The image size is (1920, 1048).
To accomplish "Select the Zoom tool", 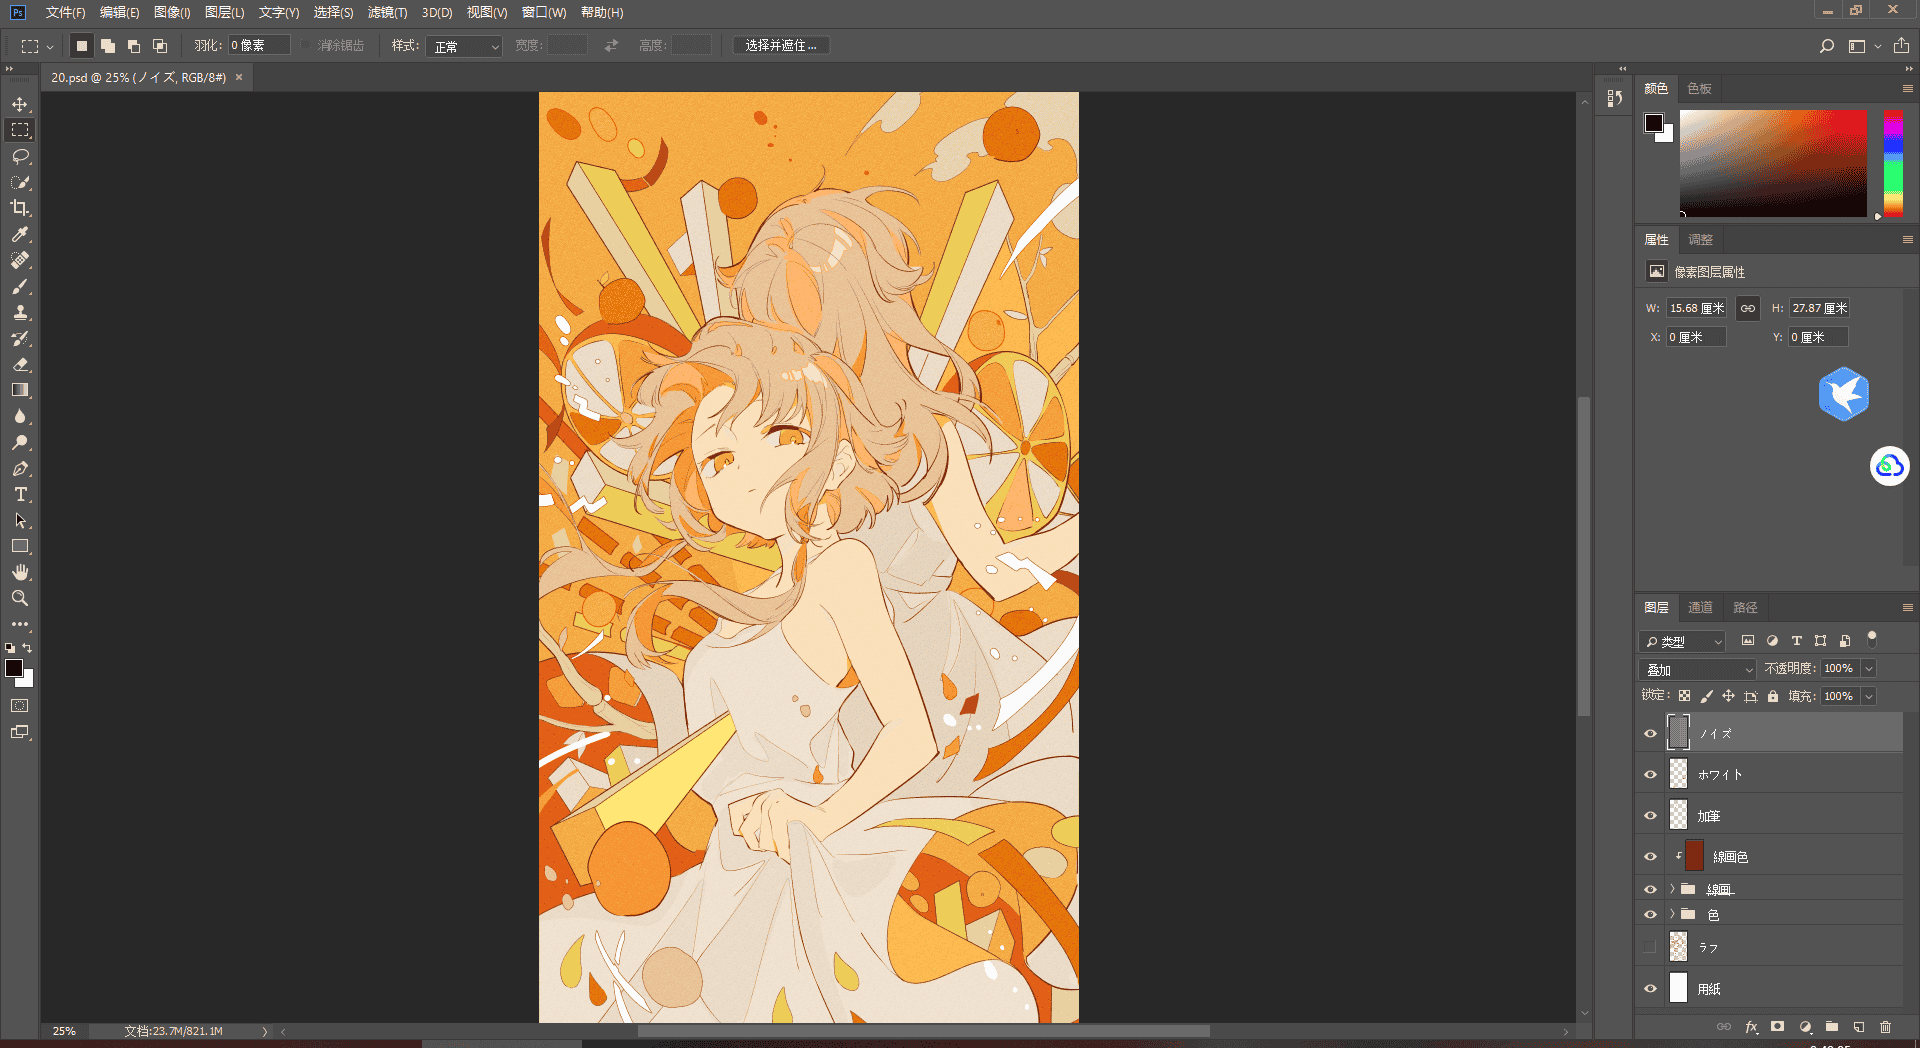I will (20, 598).
